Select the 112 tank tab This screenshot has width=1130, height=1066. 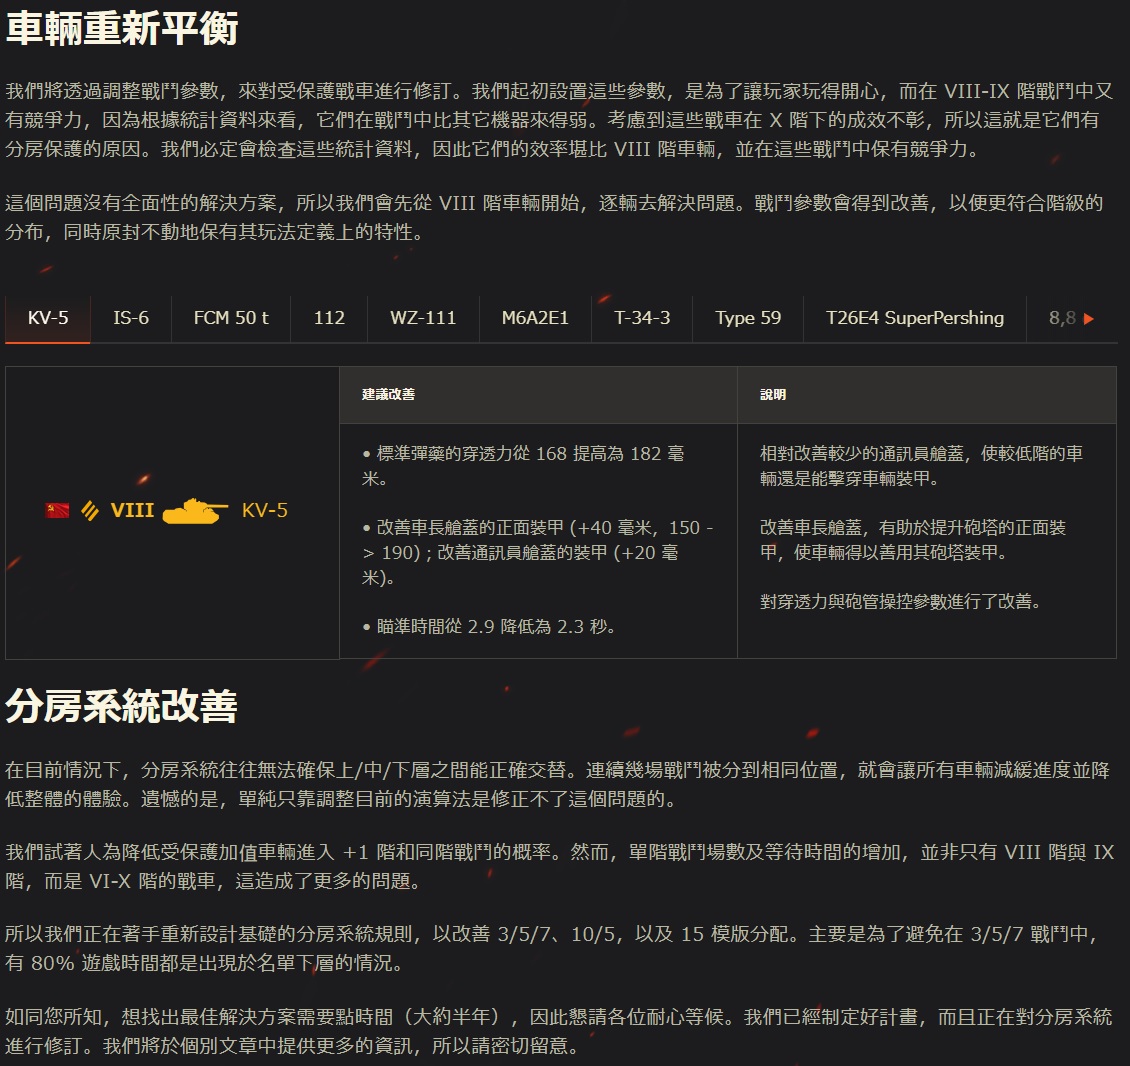click(x=329, y=318)
